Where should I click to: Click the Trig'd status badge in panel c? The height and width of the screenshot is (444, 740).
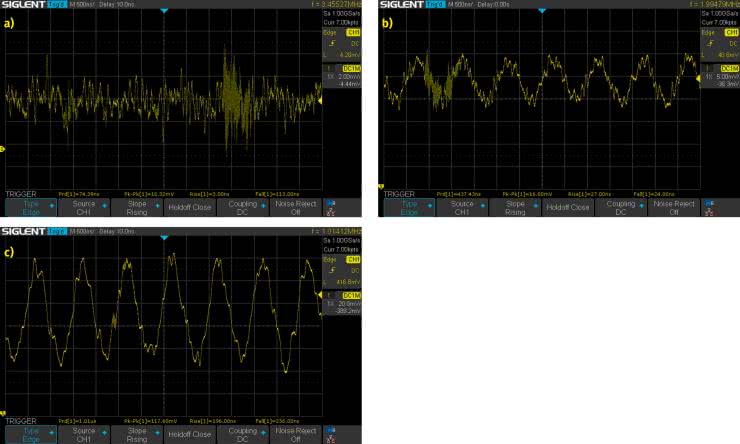57,232
